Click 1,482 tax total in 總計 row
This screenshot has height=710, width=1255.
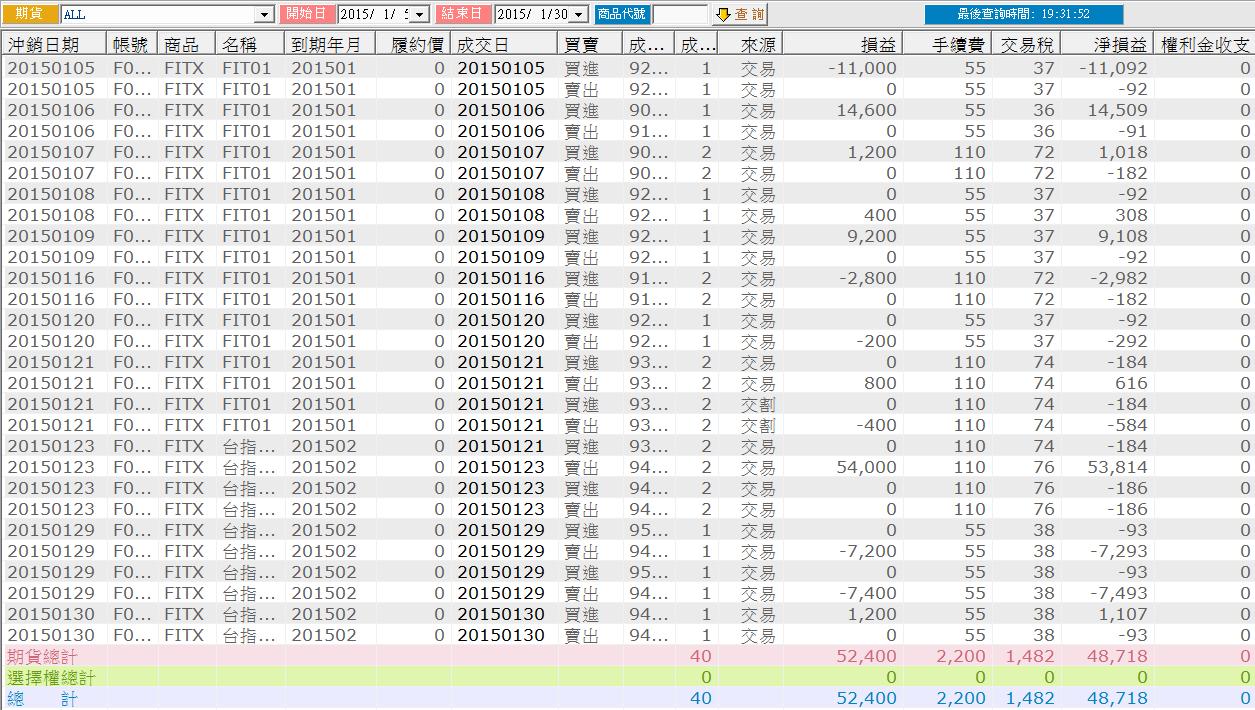point(1030,698)
